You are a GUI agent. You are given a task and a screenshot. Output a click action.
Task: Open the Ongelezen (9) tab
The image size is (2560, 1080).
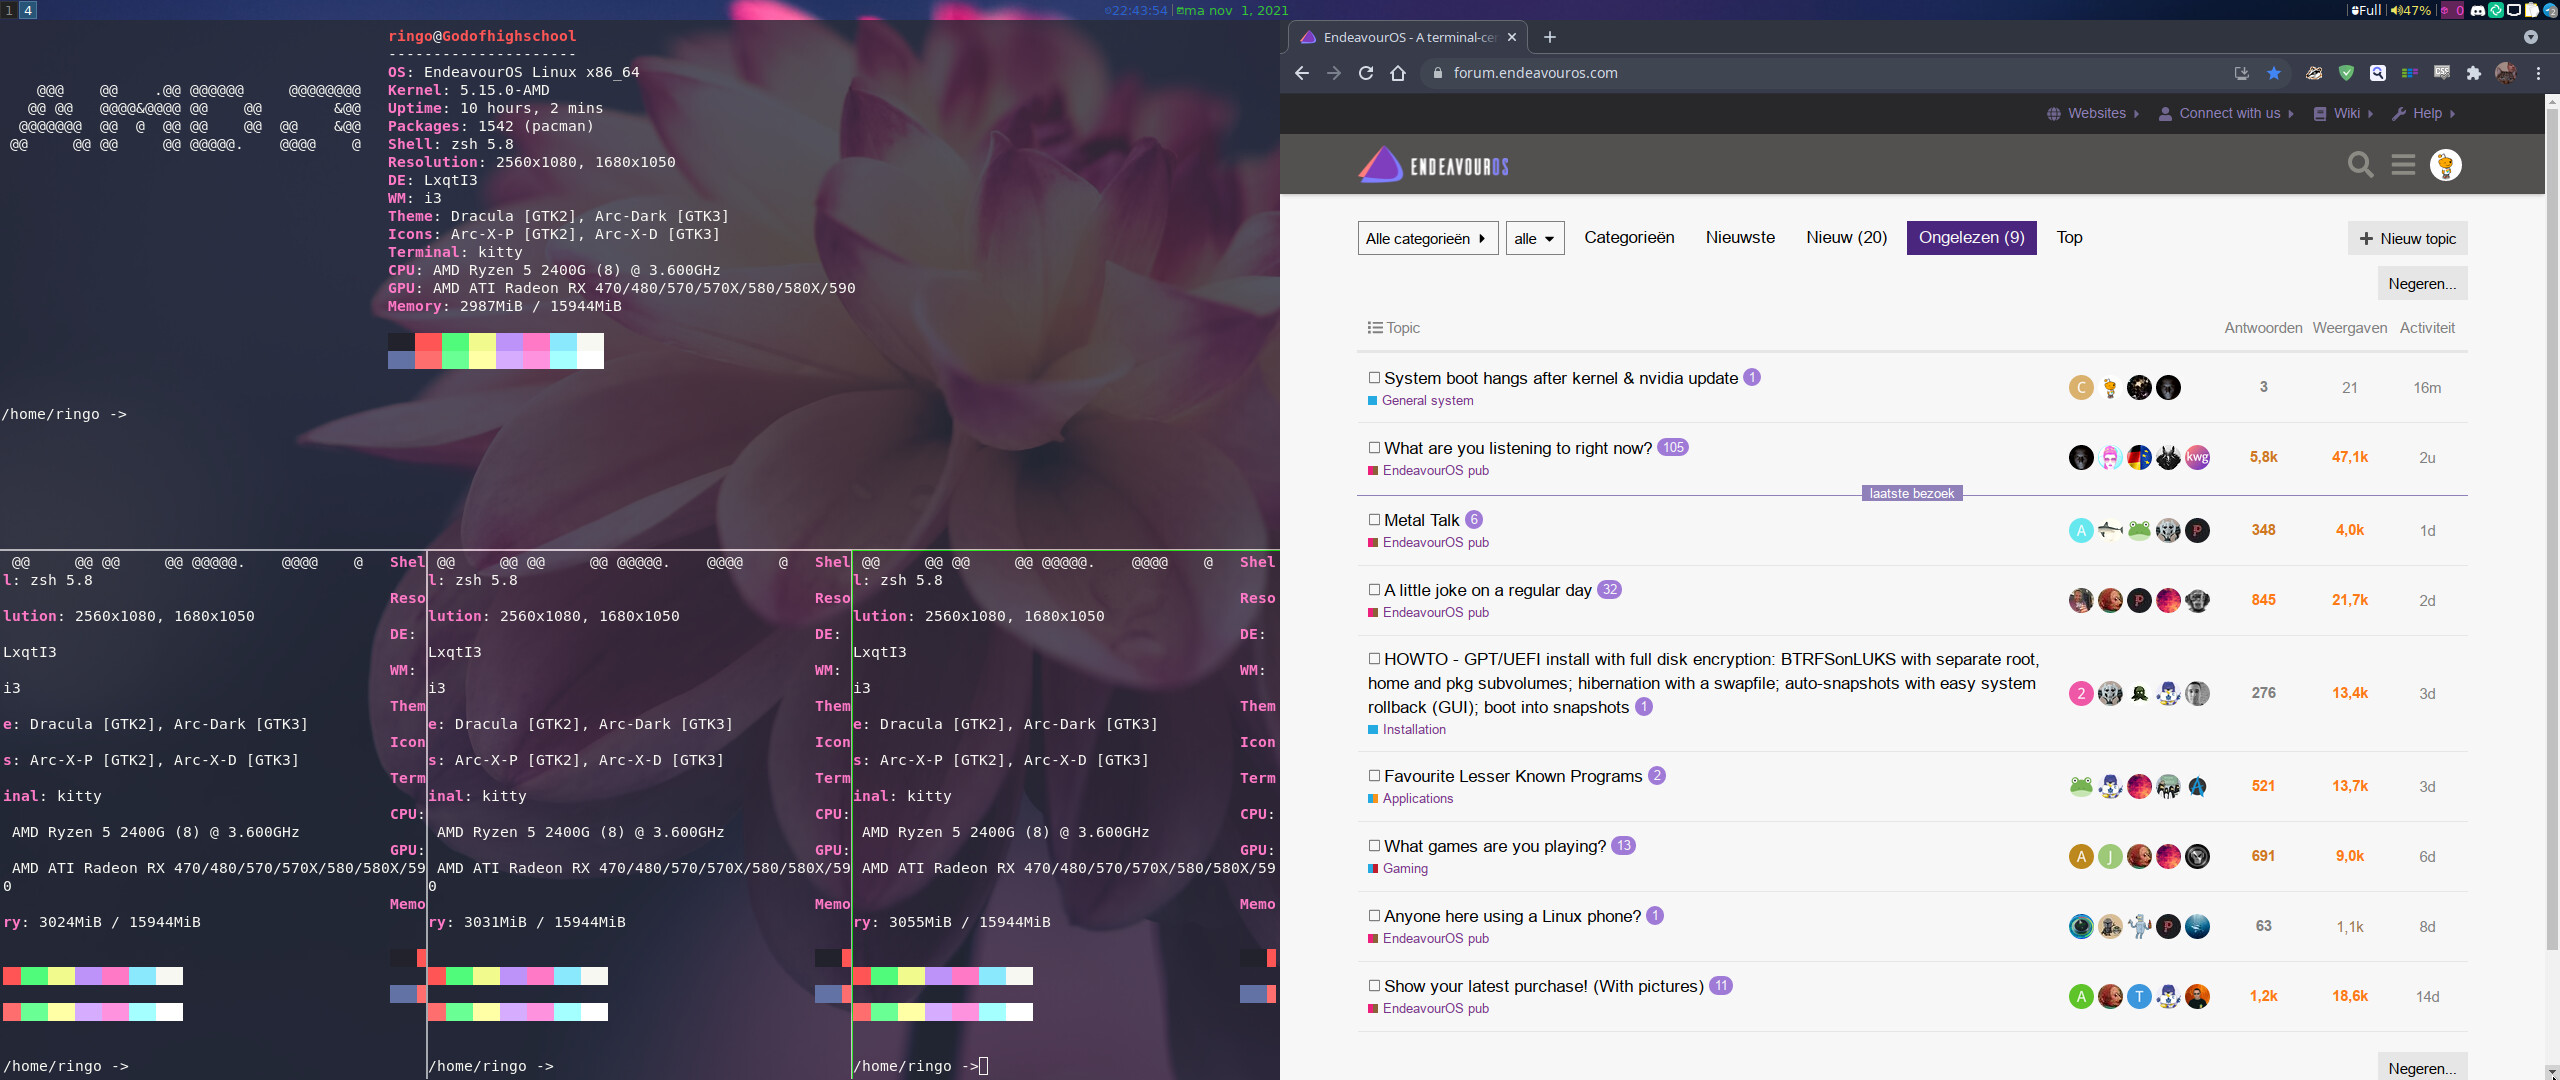pyautogui.click(x=1971, y=237)
